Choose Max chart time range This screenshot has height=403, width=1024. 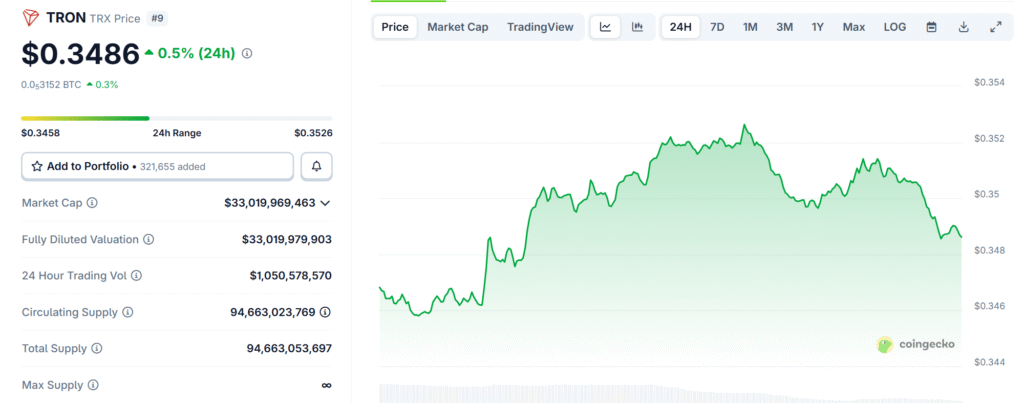tap(853, 27)
